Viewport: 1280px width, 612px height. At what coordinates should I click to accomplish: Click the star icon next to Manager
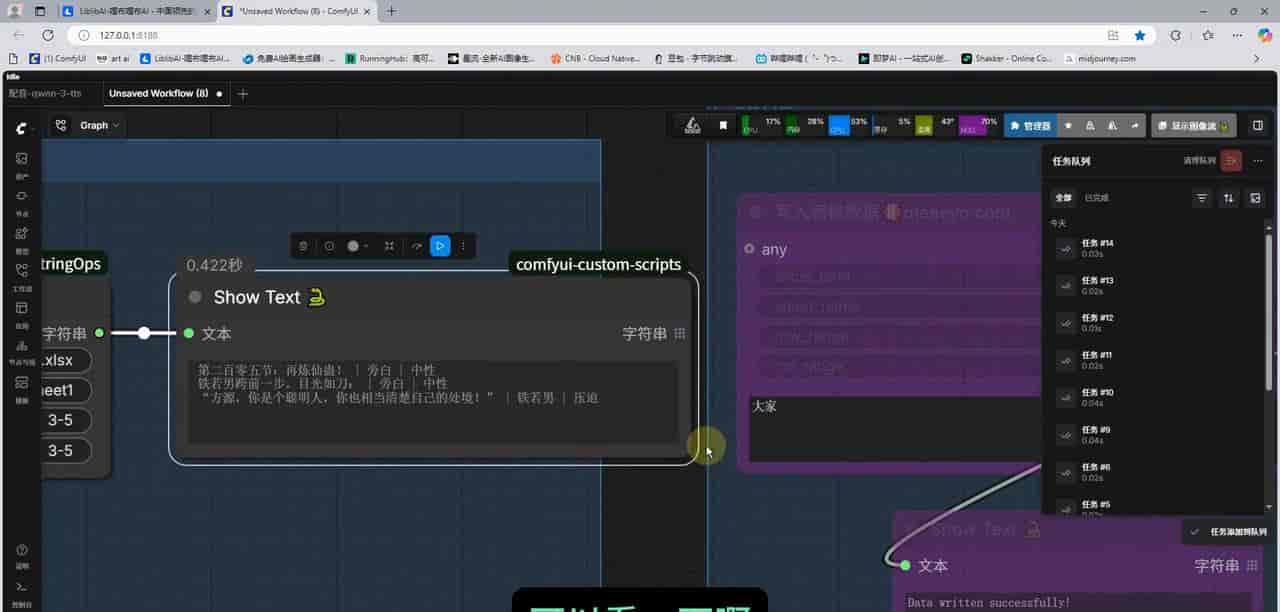click(x=1068, y=126)
